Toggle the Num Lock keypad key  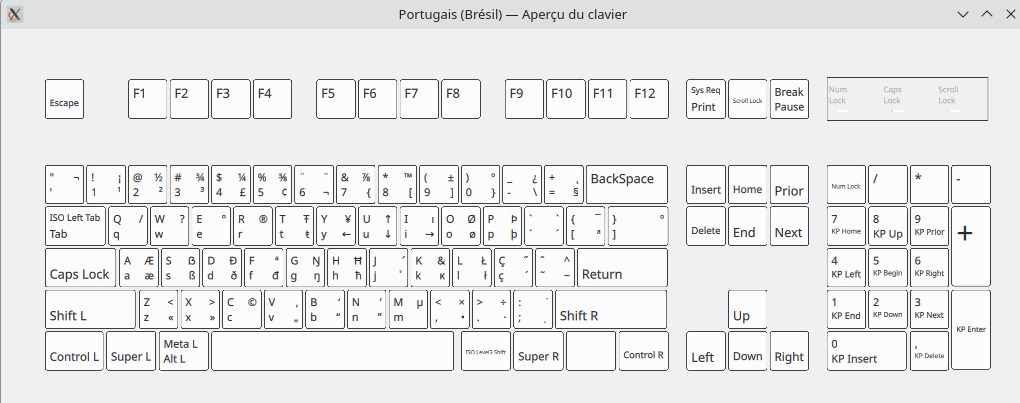[846, 185]
